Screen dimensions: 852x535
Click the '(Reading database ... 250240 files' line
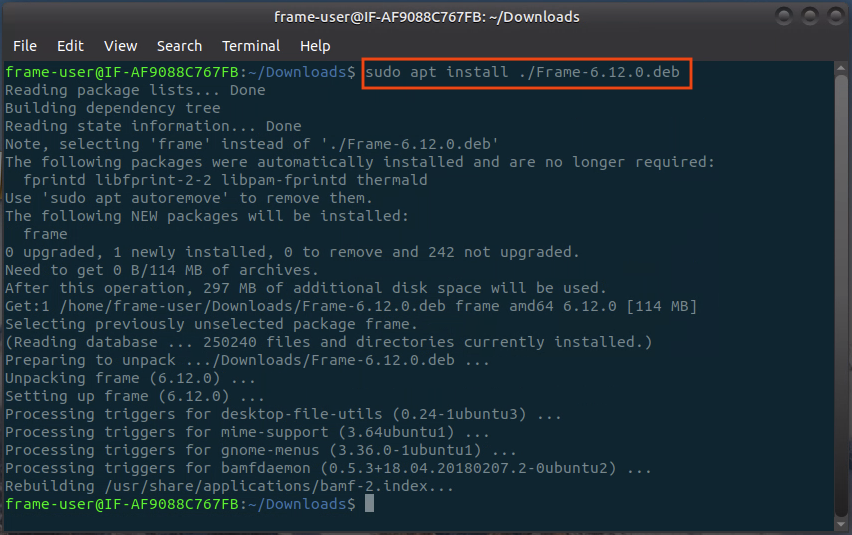click(329, 342)
